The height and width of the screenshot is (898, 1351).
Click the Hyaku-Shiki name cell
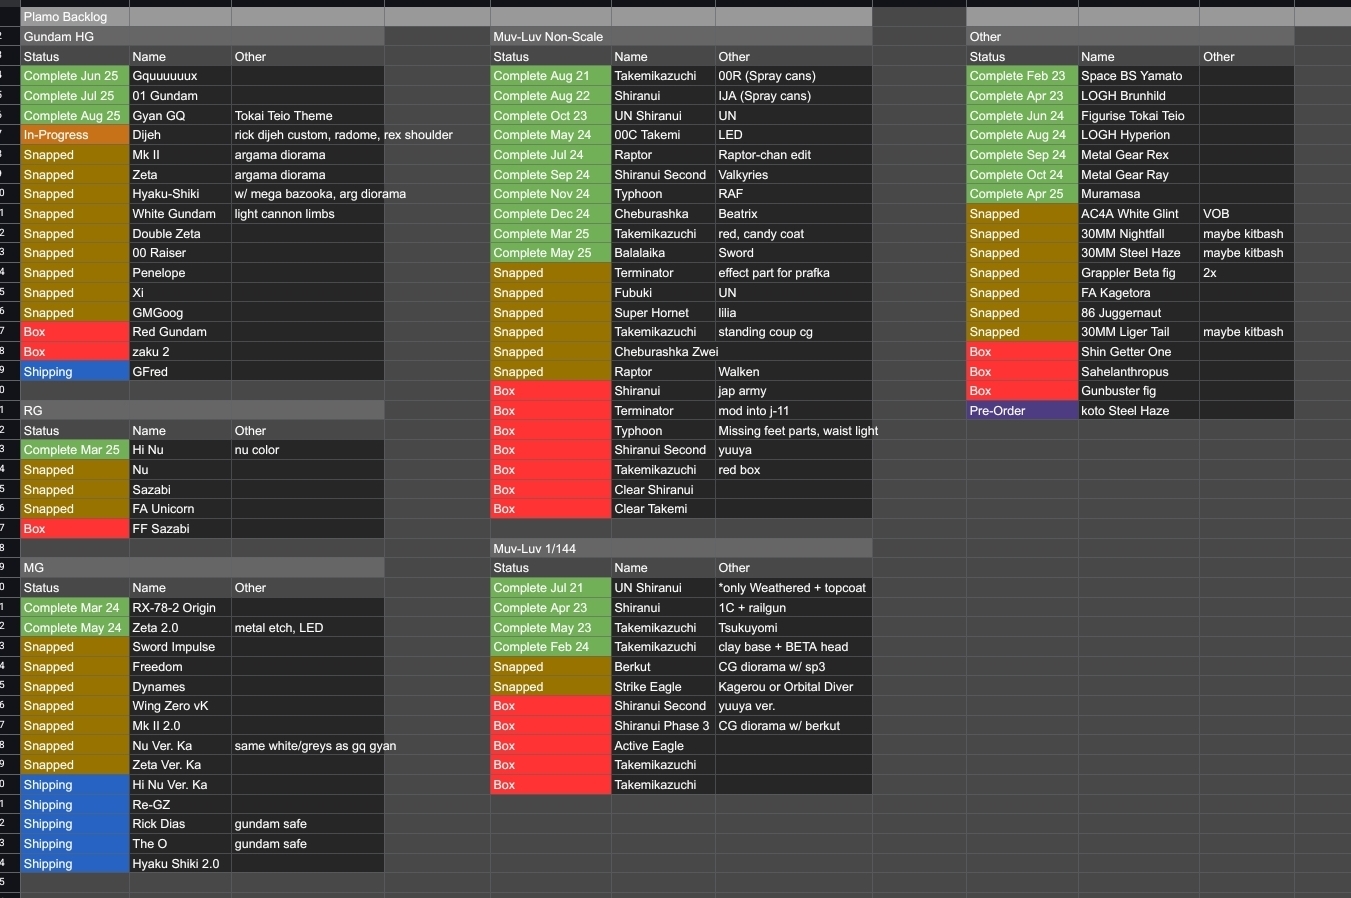tap(180, 194)
